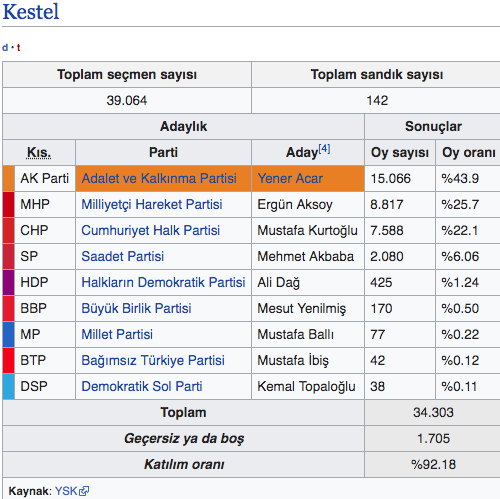The image size is (500, 499).
Task: Open the Milliyetçi Hareket Partisi link
Action: (x=152, y=204)
